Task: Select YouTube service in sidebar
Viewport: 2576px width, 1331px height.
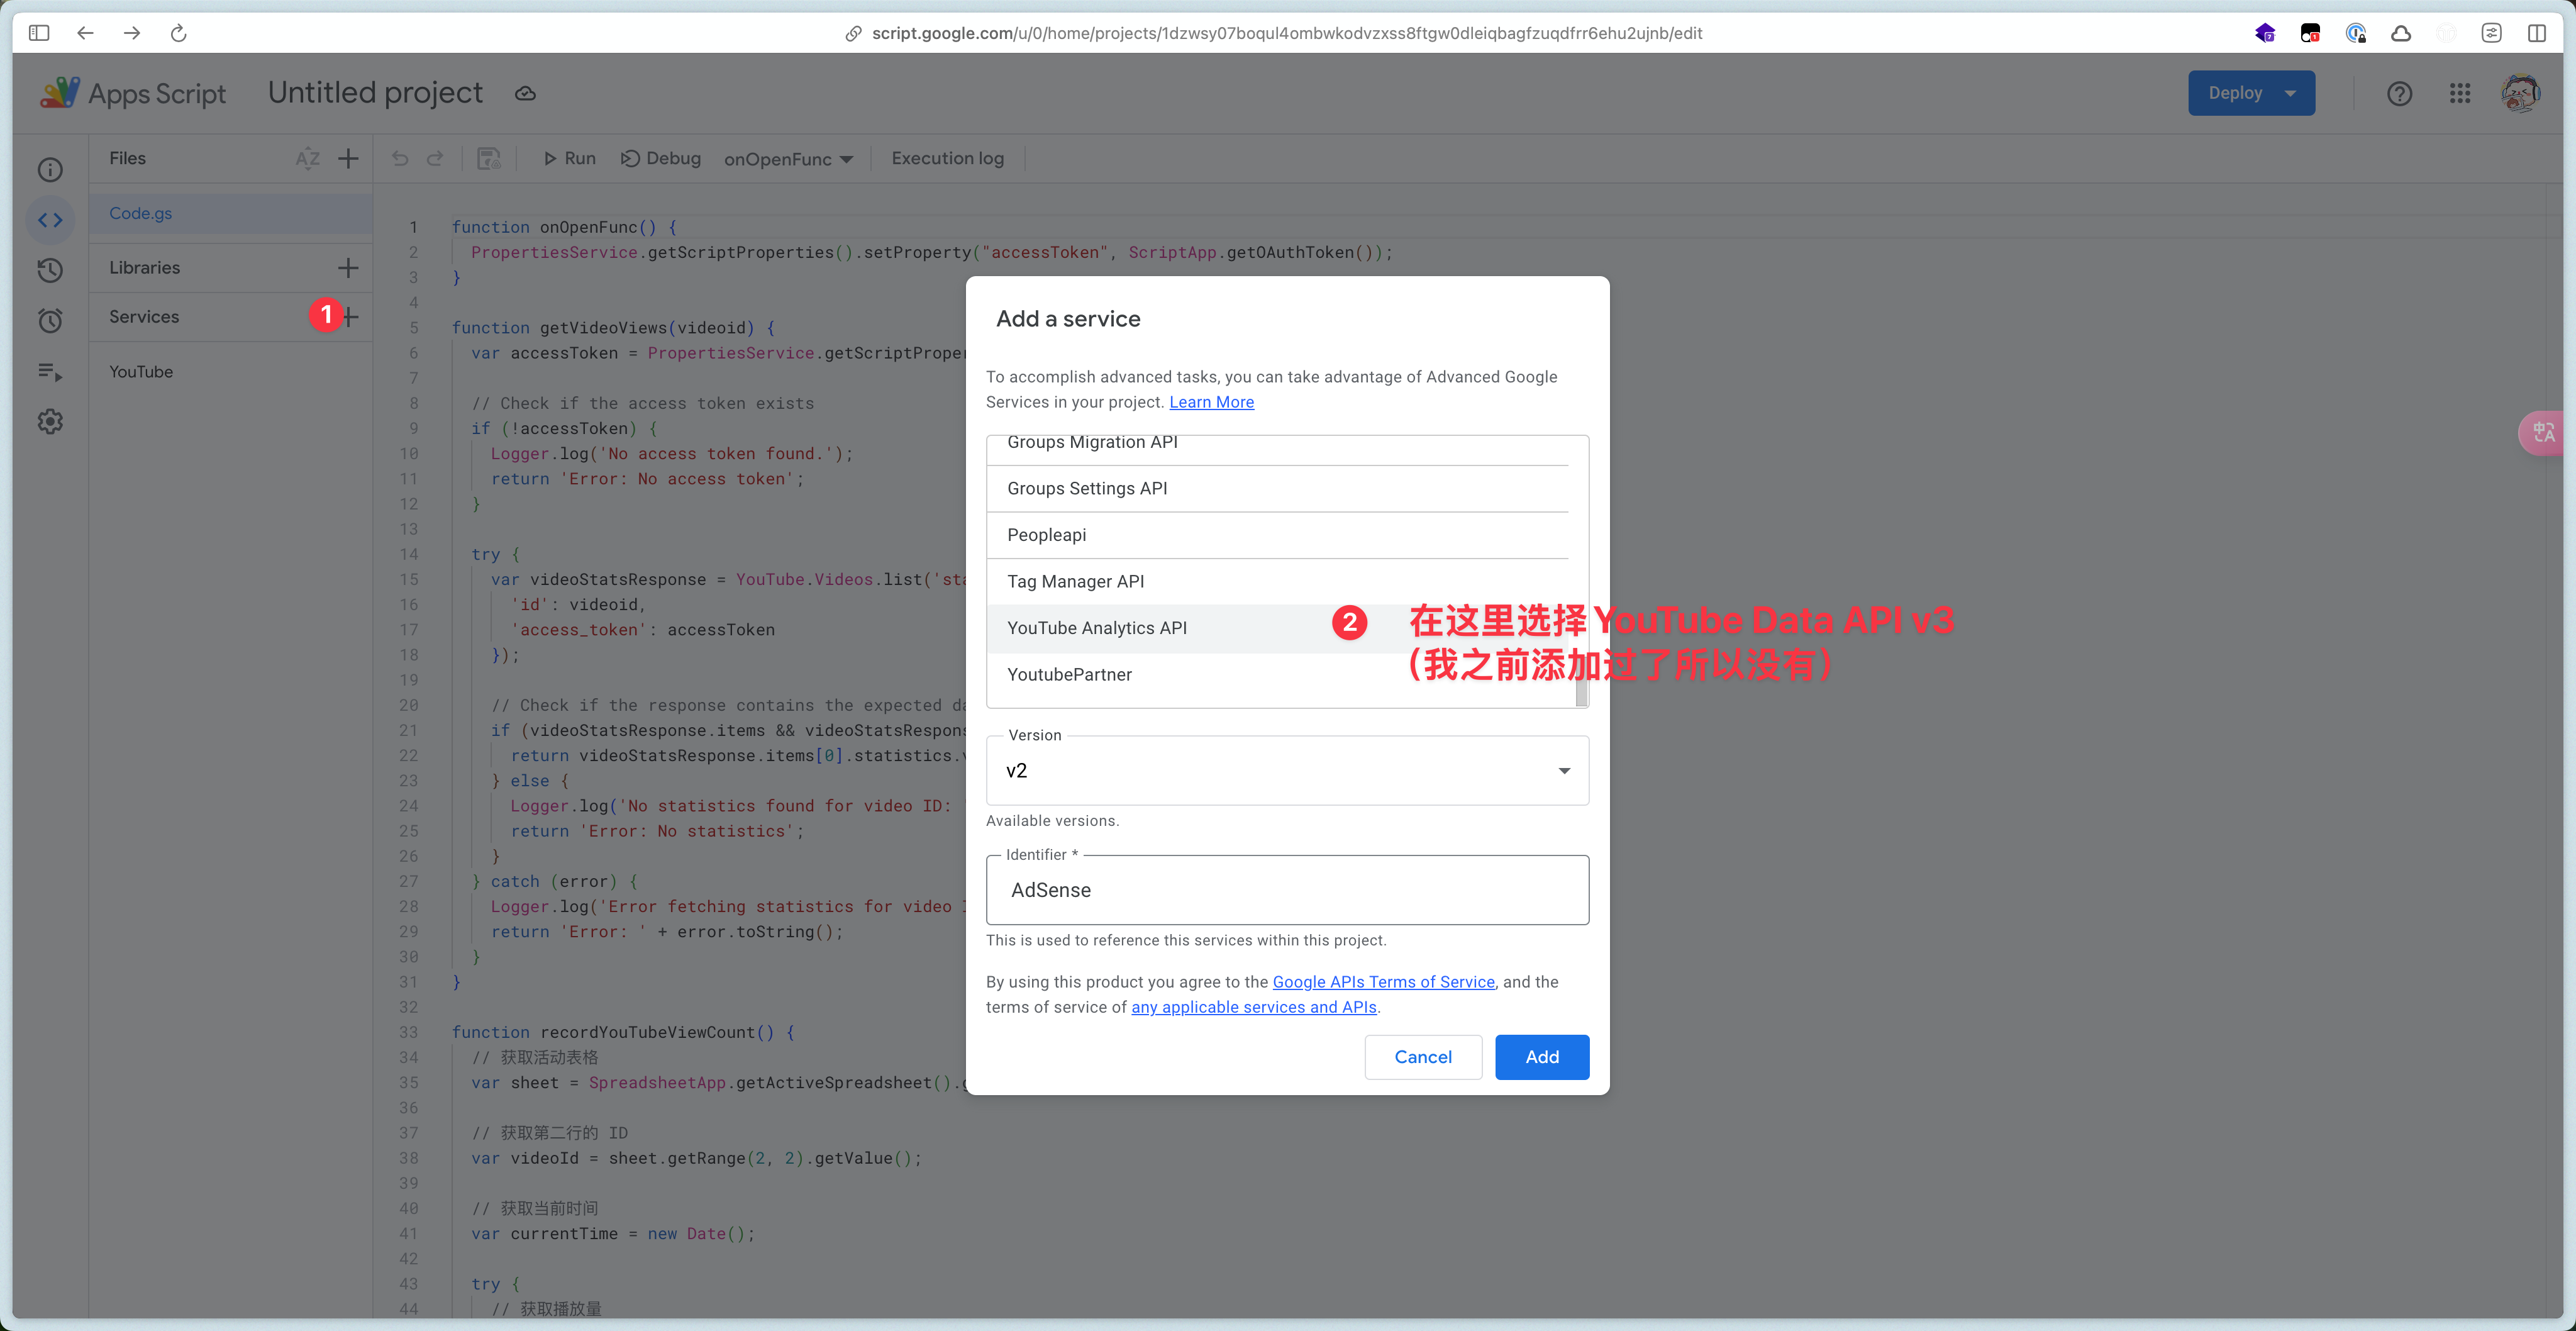Action: click(x=141, y=372)
